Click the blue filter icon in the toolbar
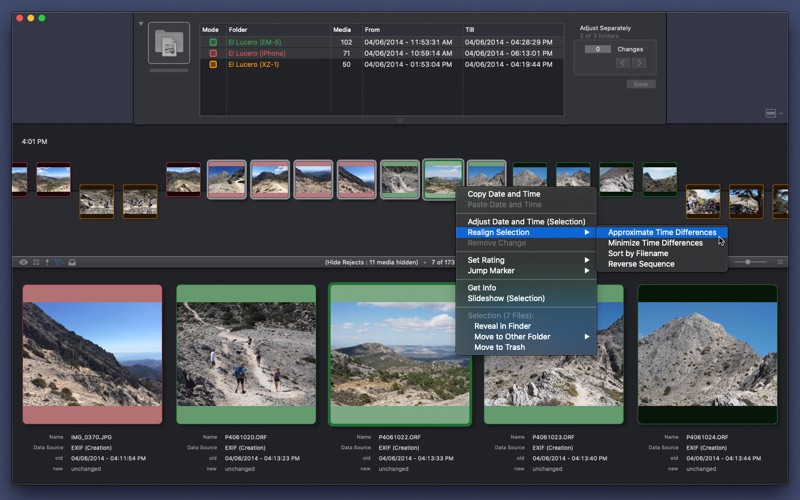The height and width of the screenshot is (500, 800). tap(59, 262)
